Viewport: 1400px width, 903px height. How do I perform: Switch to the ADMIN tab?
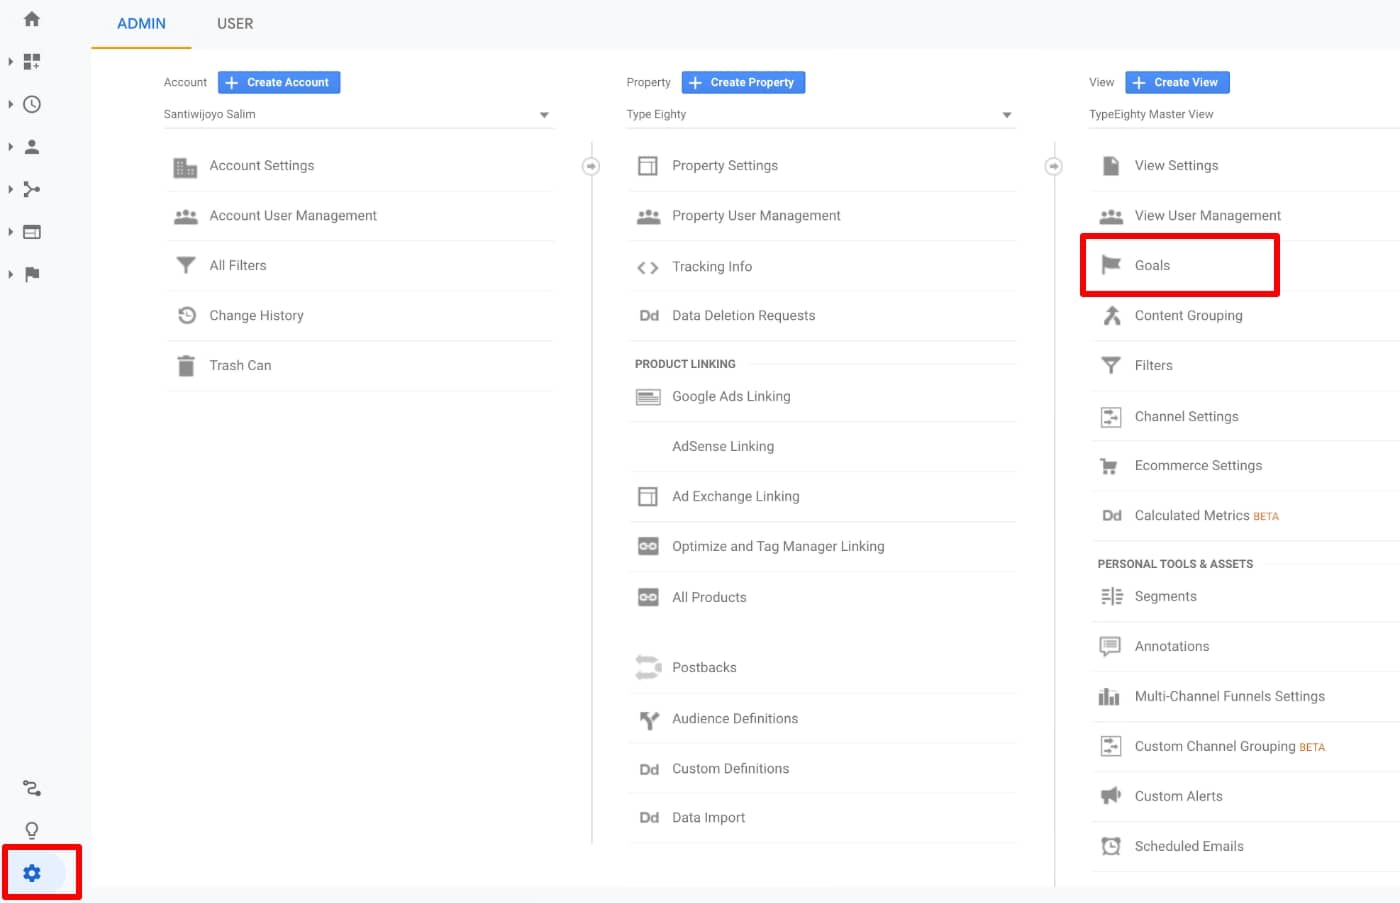(x=141, y=24)
